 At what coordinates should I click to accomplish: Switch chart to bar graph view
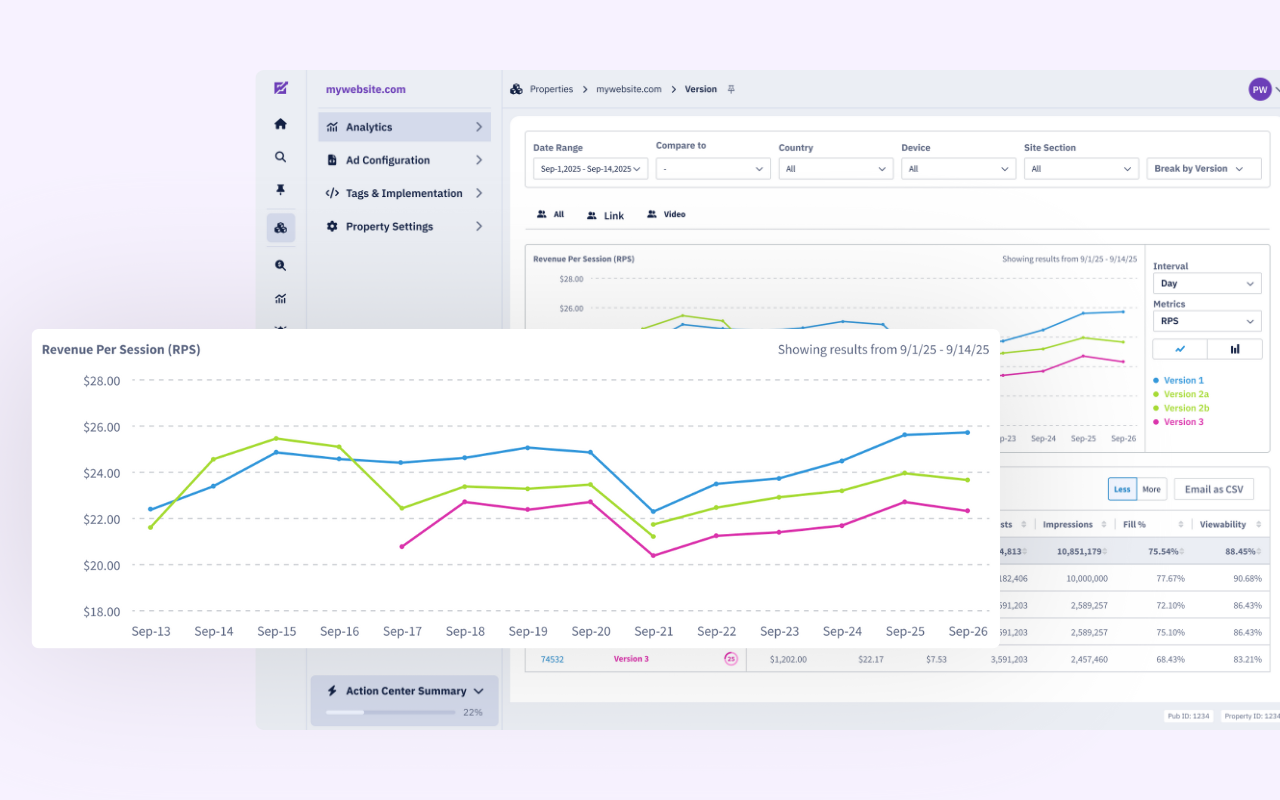pos(1234,349)
